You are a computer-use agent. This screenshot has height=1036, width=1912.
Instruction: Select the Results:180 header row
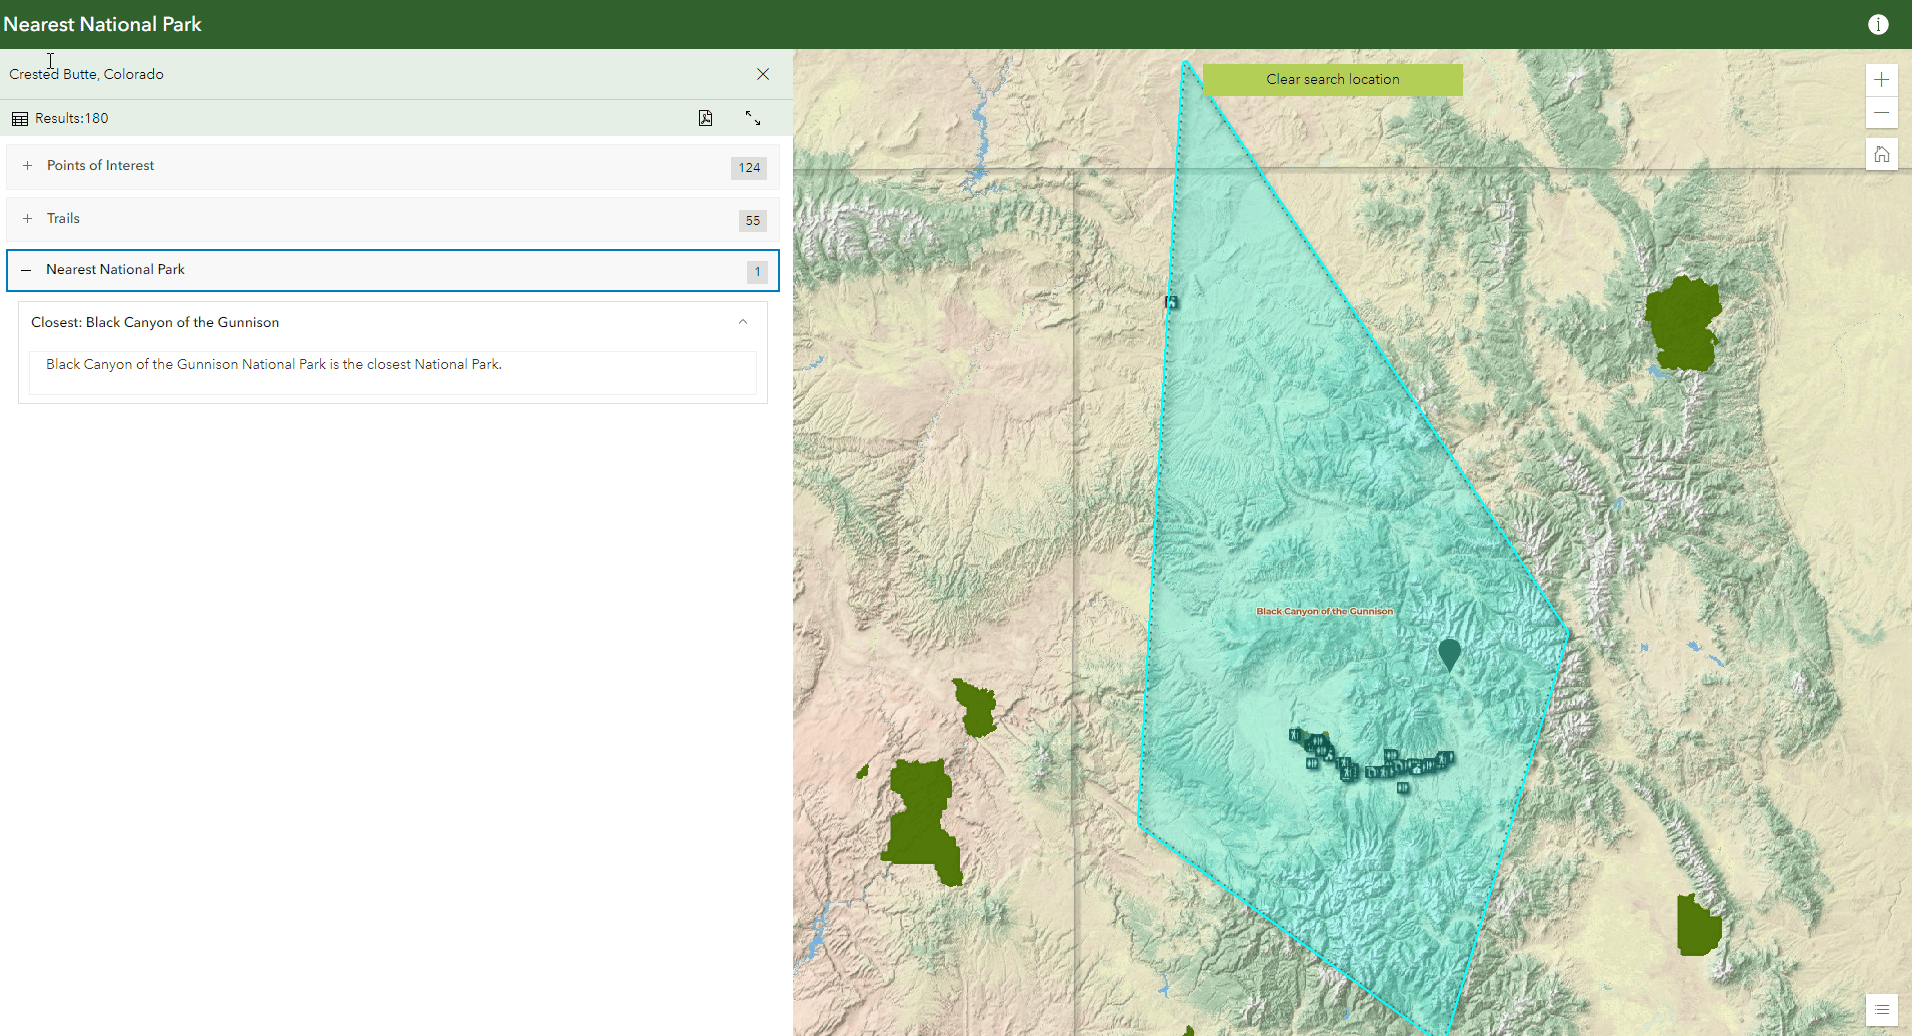point(72,117)
